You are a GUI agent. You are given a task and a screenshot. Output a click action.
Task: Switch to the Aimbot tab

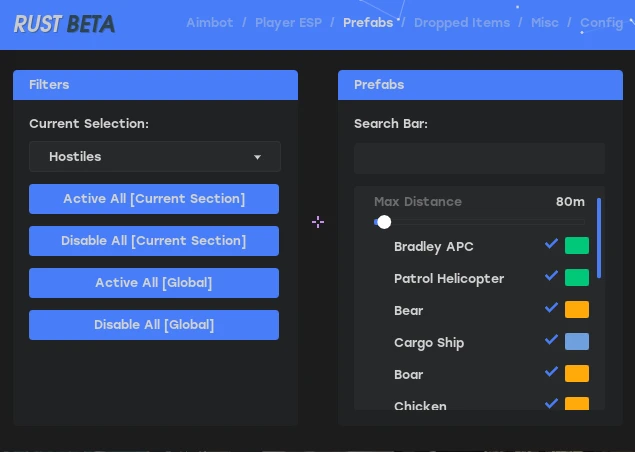tap(210, 23)
